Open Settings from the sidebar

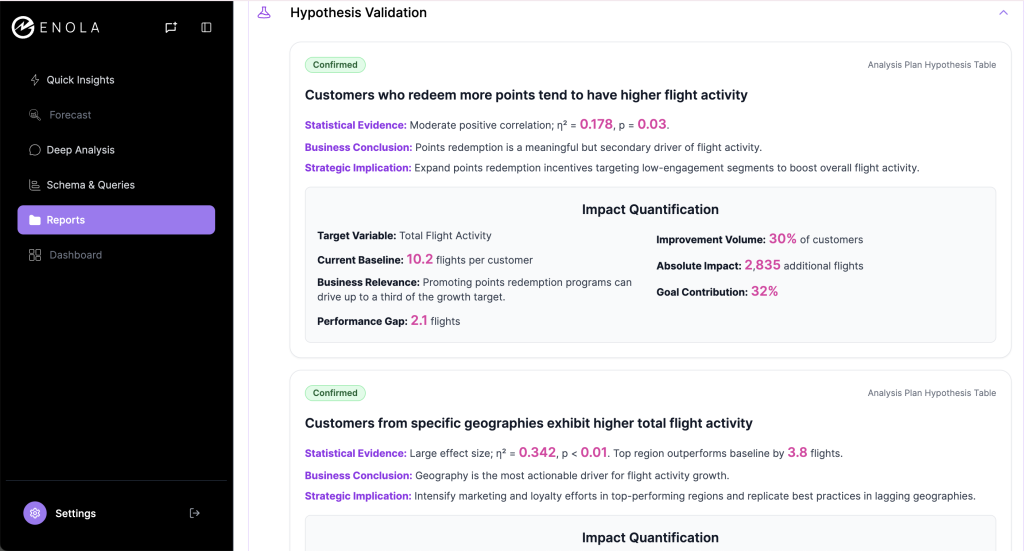click(75, 513)
